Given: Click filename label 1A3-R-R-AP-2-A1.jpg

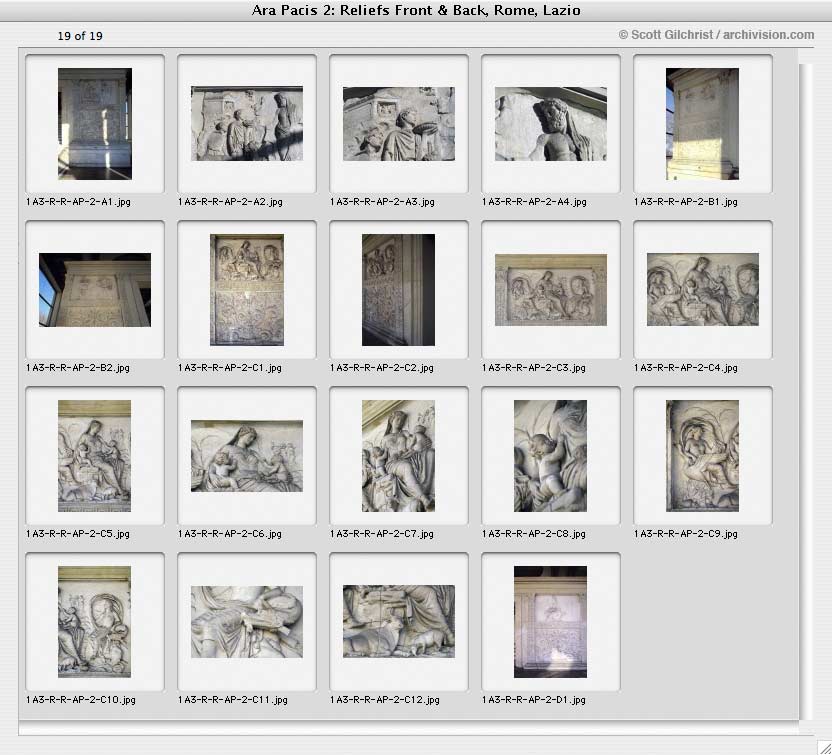Looking at the screenshot, I should point(78,202).
